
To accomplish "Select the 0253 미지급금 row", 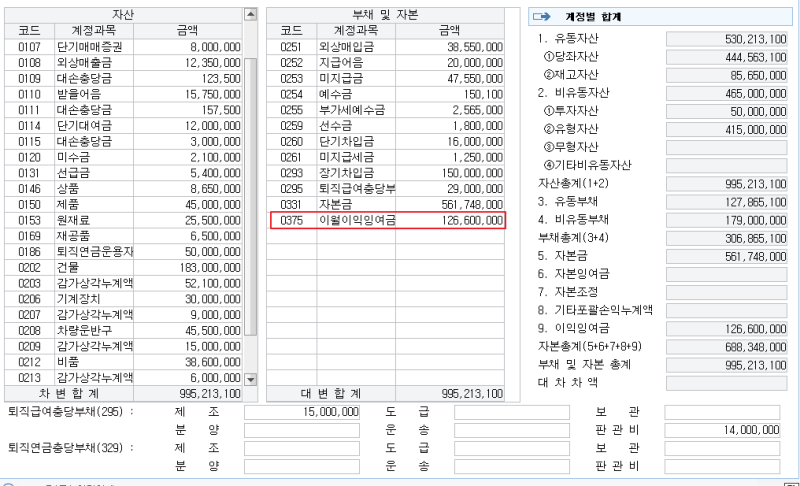I will point(386,79).
